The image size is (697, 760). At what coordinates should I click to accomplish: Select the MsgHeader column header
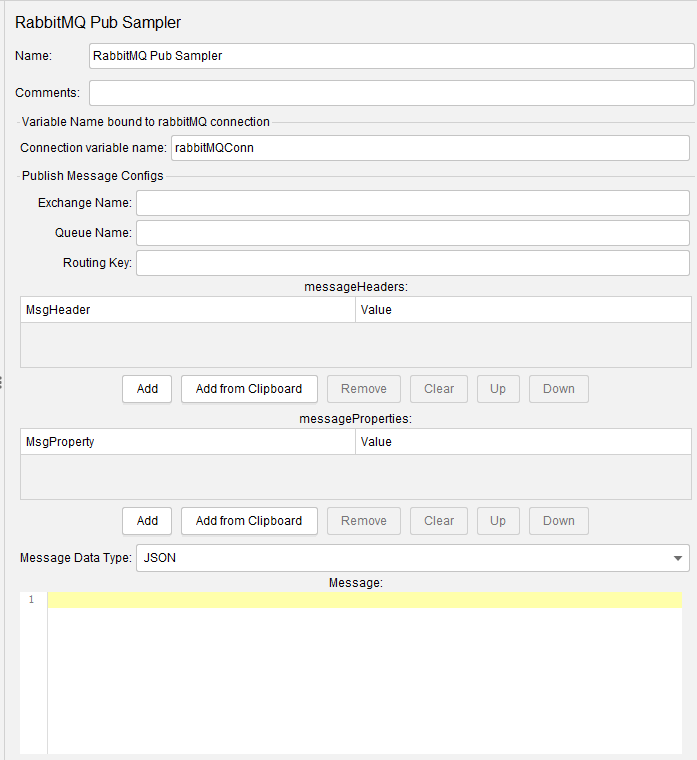(x=188, y=310)
